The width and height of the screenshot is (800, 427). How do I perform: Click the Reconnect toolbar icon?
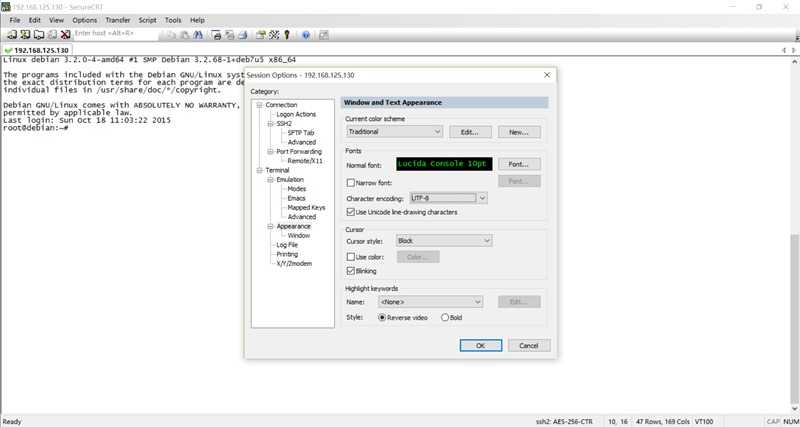point(52,35)
